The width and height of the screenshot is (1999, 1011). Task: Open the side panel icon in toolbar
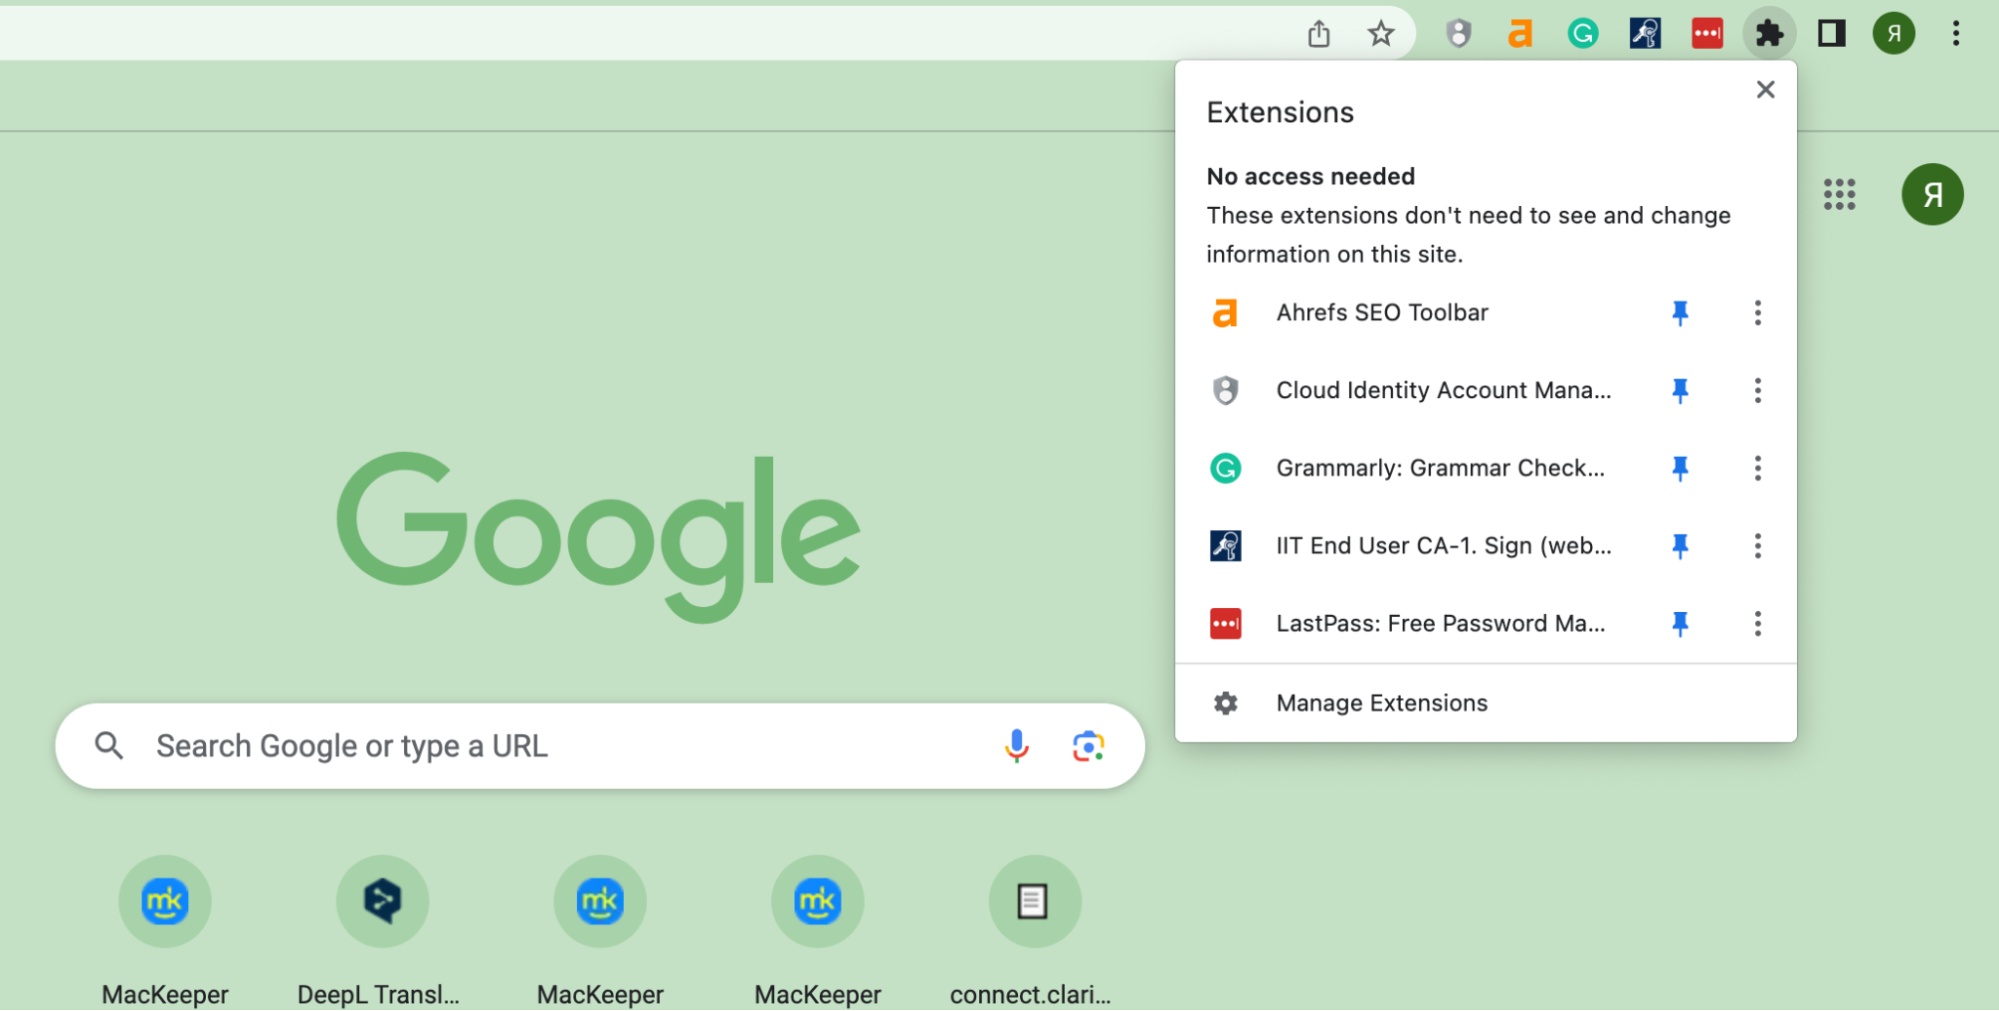click(1831, 34)
